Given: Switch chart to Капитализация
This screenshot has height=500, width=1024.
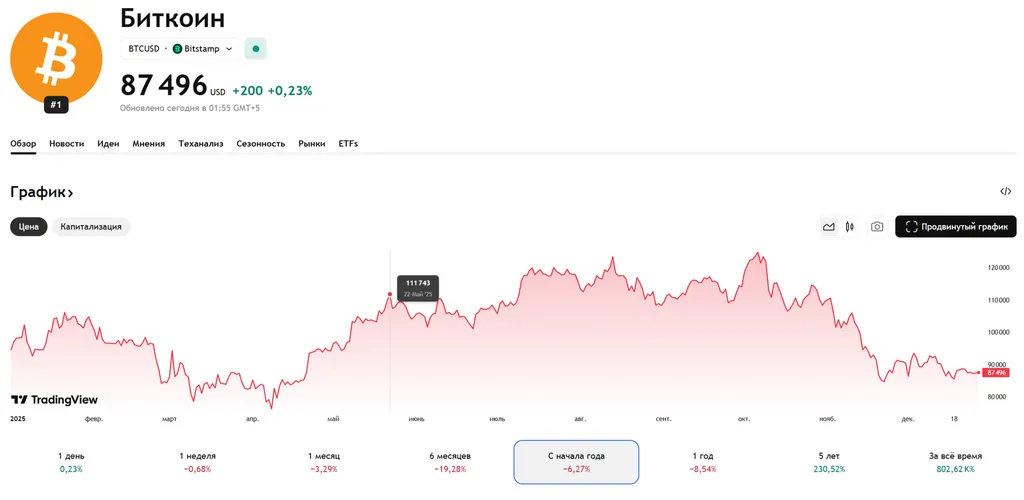Looking at the screenshot, I should [91, 227].
